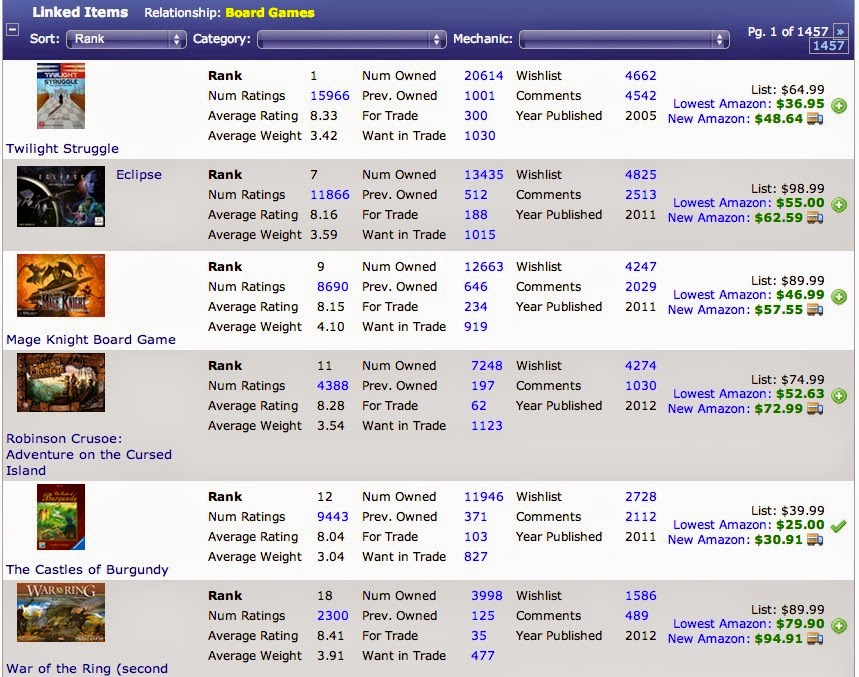This screenshot has width=859, height=677.
Task: Open Castles of Burgundy cover thumbnail
Action: (61, 517)
